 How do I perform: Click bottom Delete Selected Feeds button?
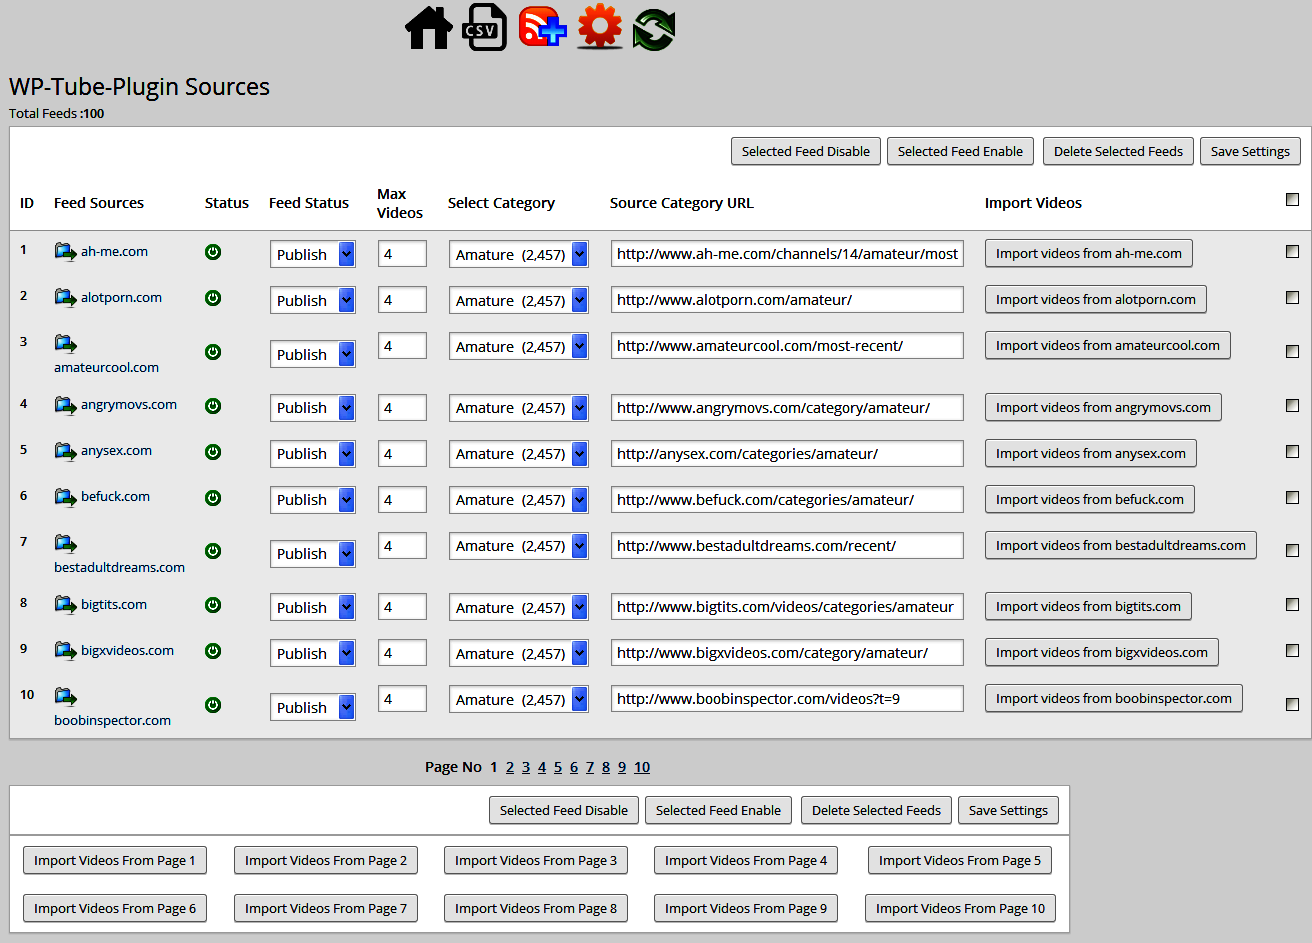point(876,810)
